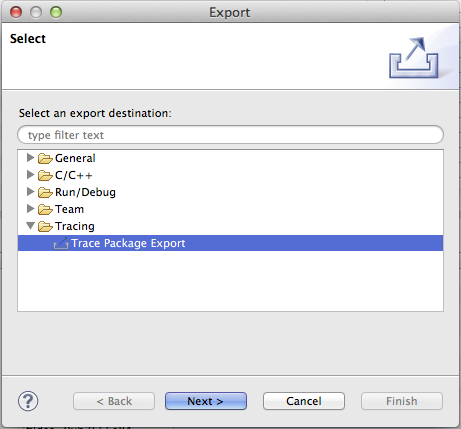Click the Next > button
The height and width of the screenshot is (429, 461).
point(206,401)
